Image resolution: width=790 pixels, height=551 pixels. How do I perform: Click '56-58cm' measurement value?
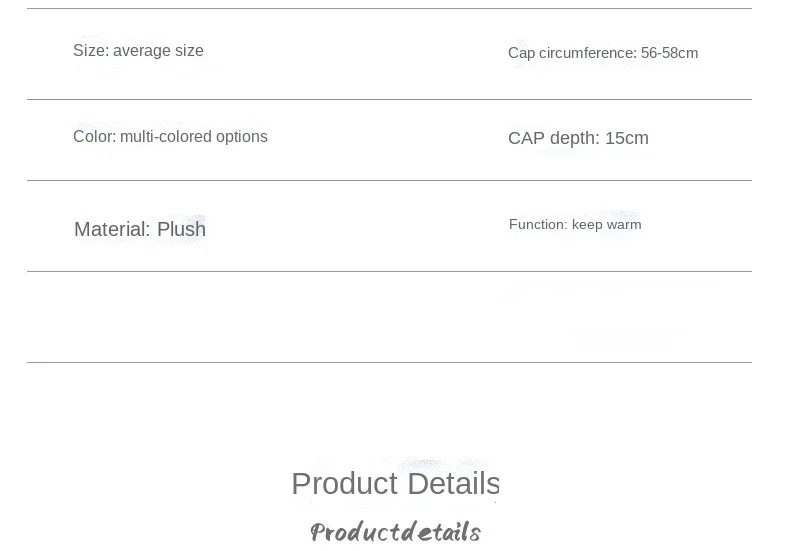(670, 53)
